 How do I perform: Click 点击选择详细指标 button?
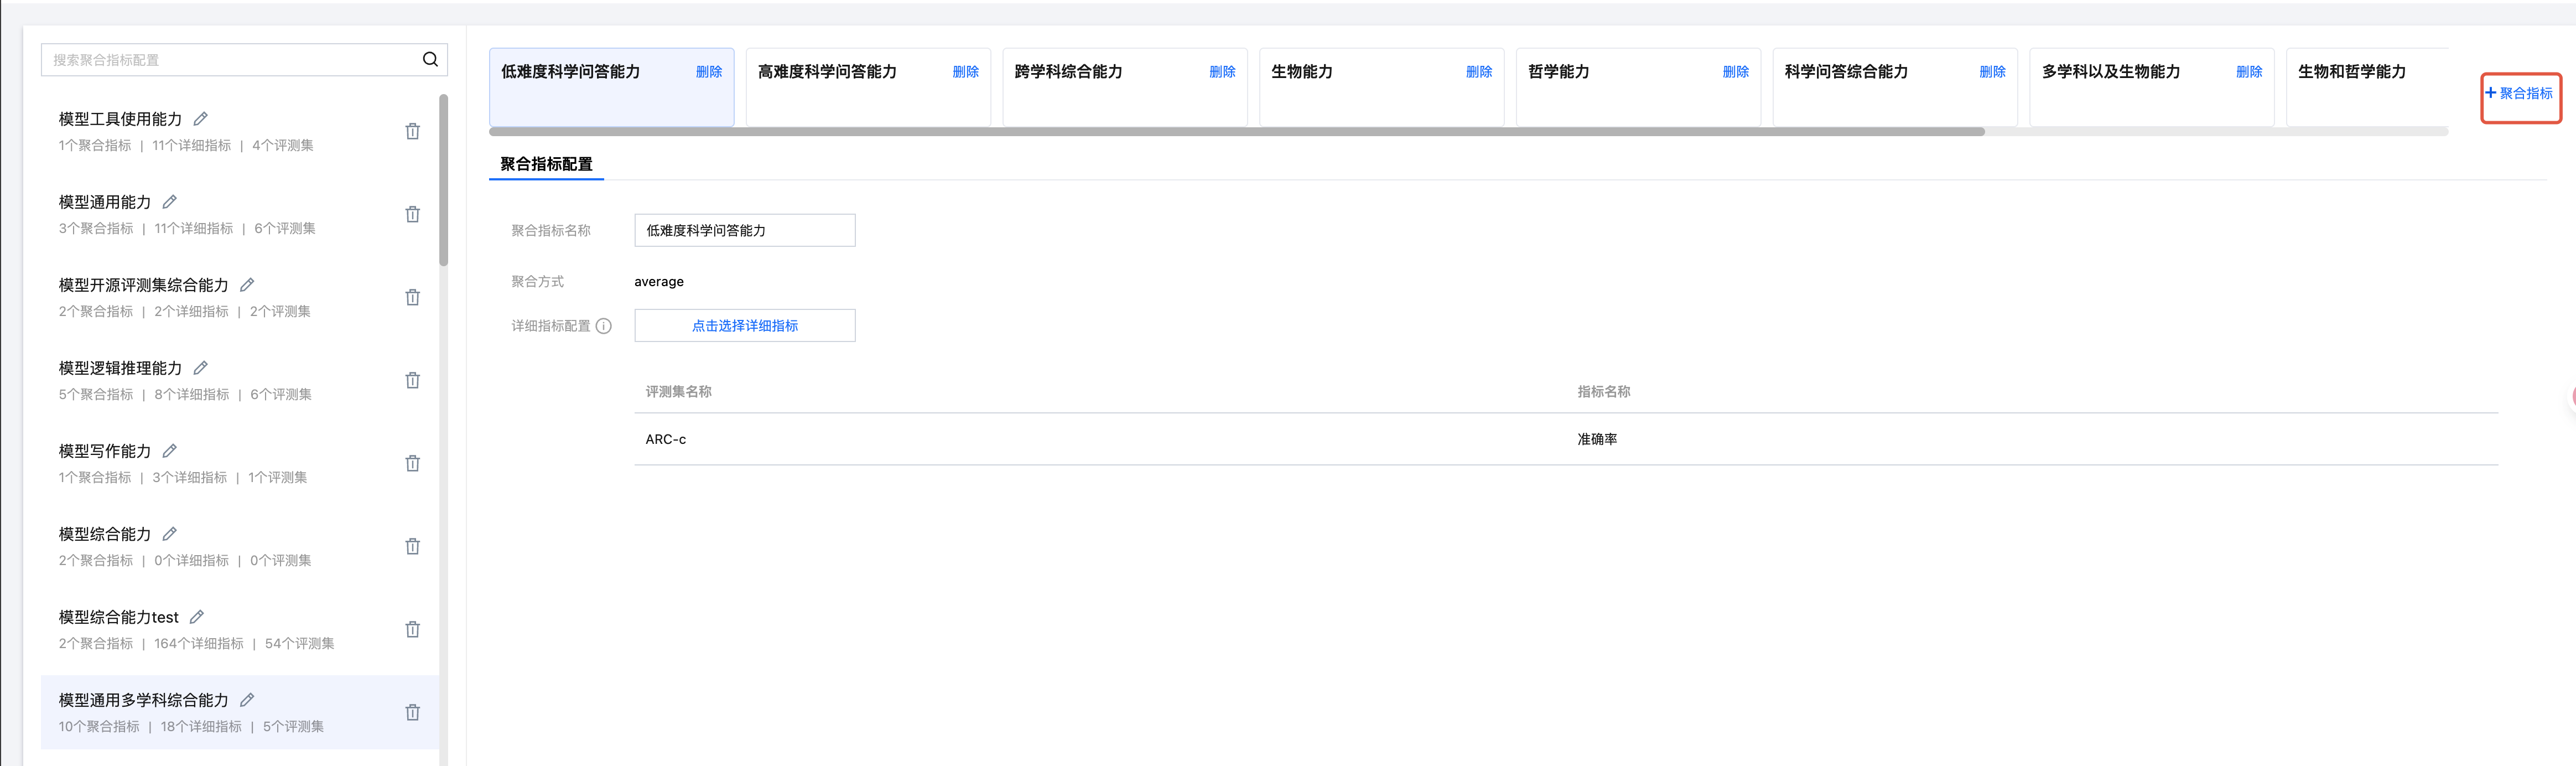coord(744,326)
